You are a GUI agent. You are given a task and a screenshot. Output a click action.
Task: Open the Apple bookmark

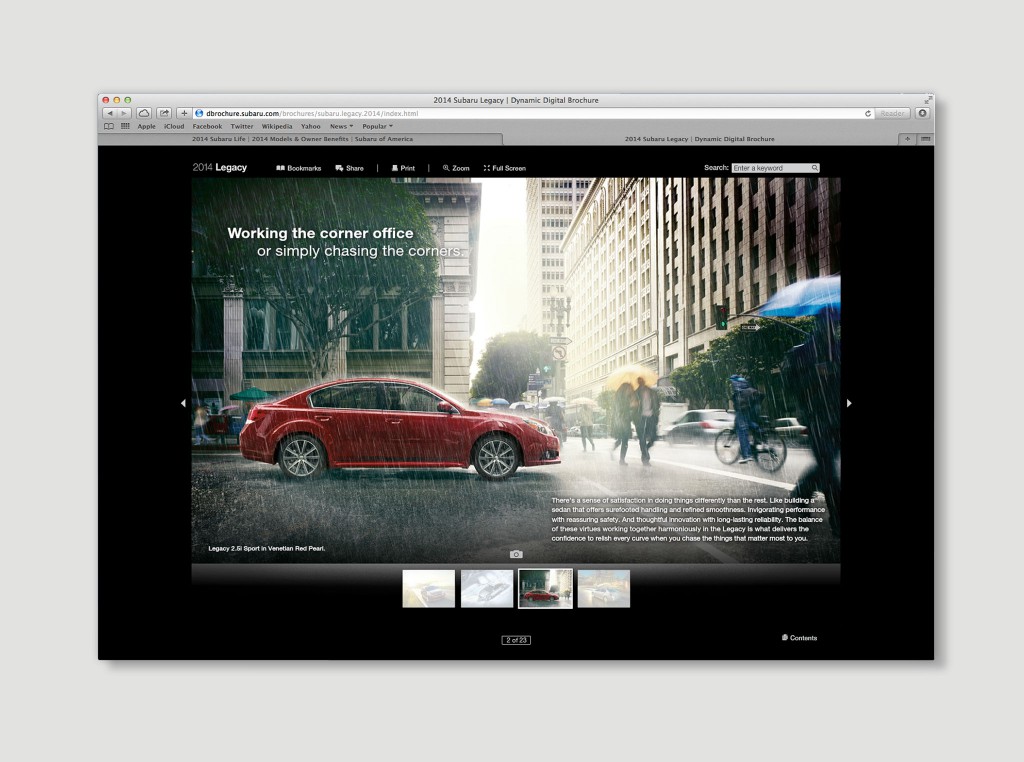146,127
